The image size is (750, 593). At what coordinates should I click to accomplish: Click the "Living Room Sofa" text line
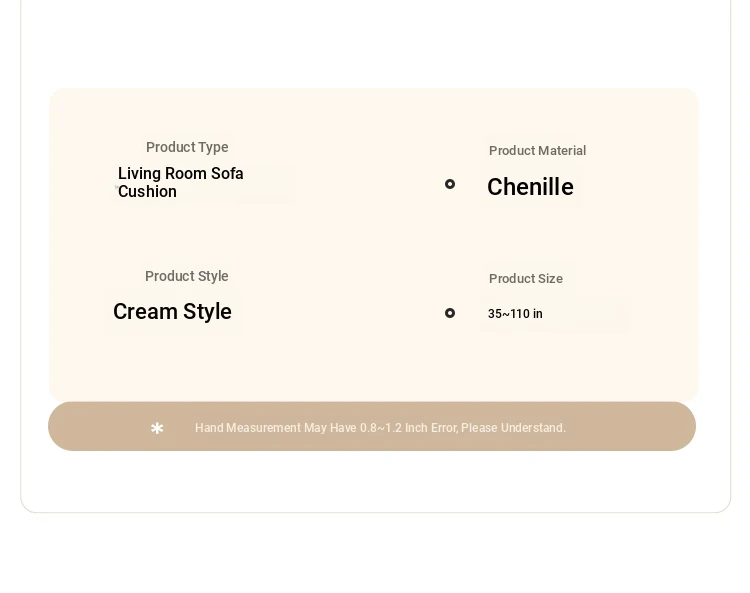click(181, 174)
